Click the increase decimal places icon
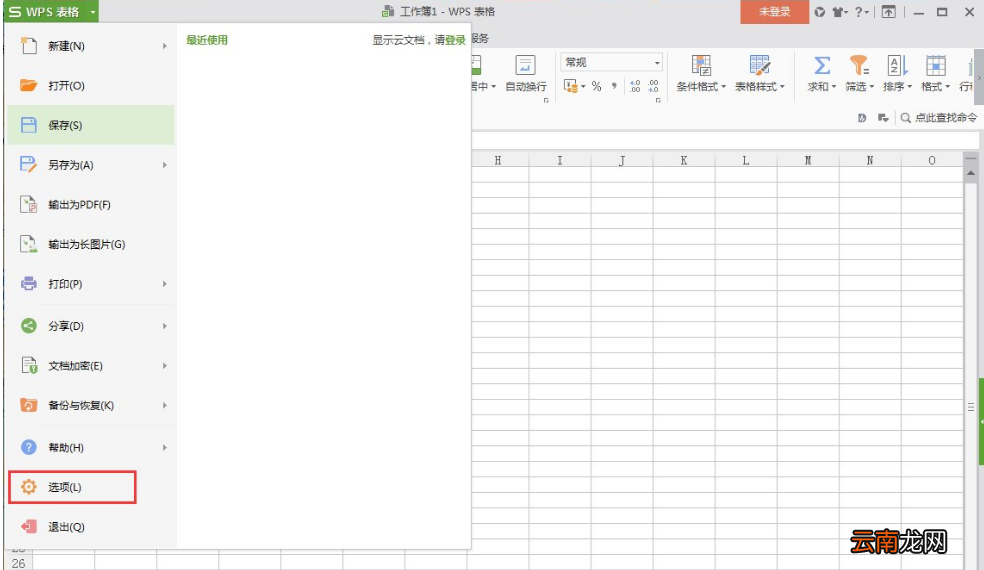 point(635,86)
